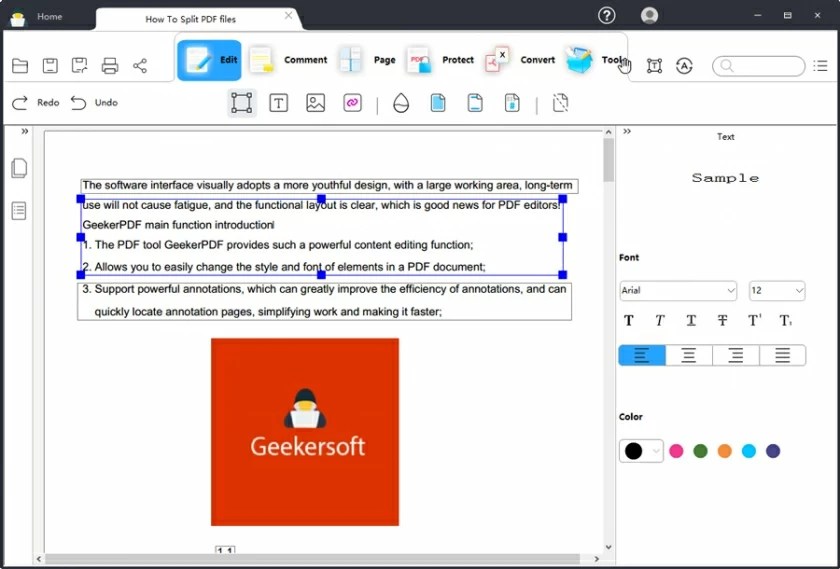Click the Undo arrow
Image resolution: width=840 pixels, height=569 pixels.
(x=78, y=102)
